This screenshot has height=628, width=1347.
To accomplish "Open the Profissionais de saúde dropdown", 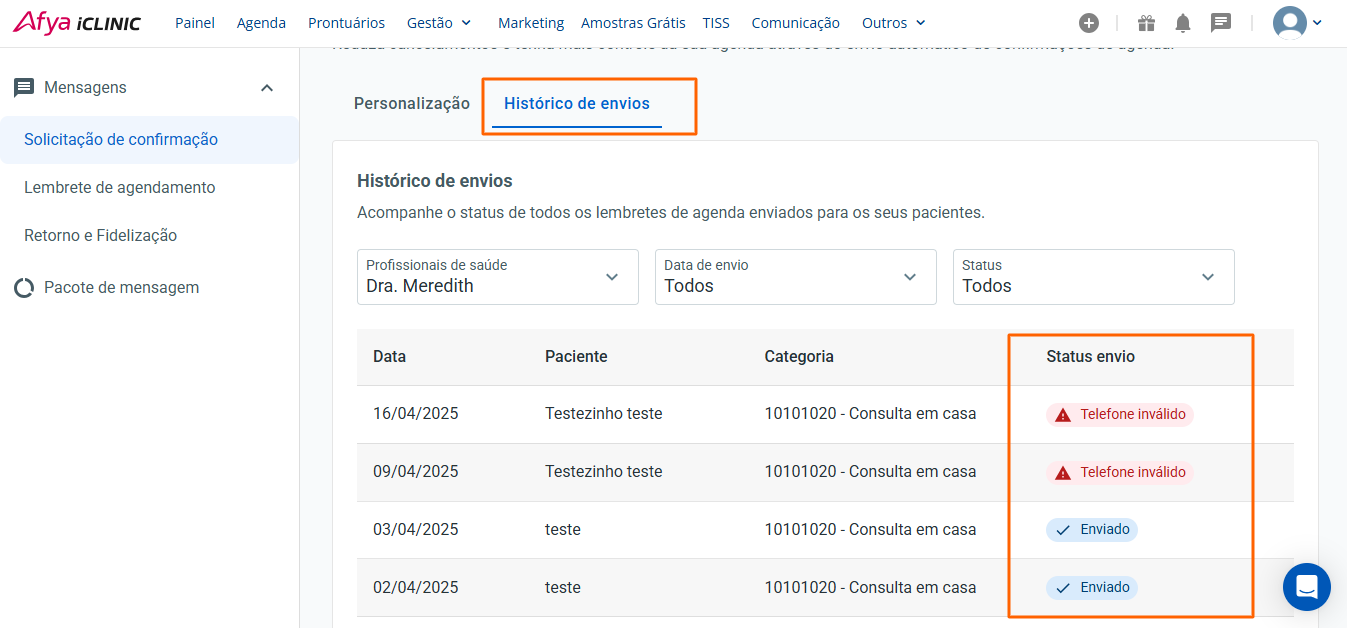I will coord(497,277).
